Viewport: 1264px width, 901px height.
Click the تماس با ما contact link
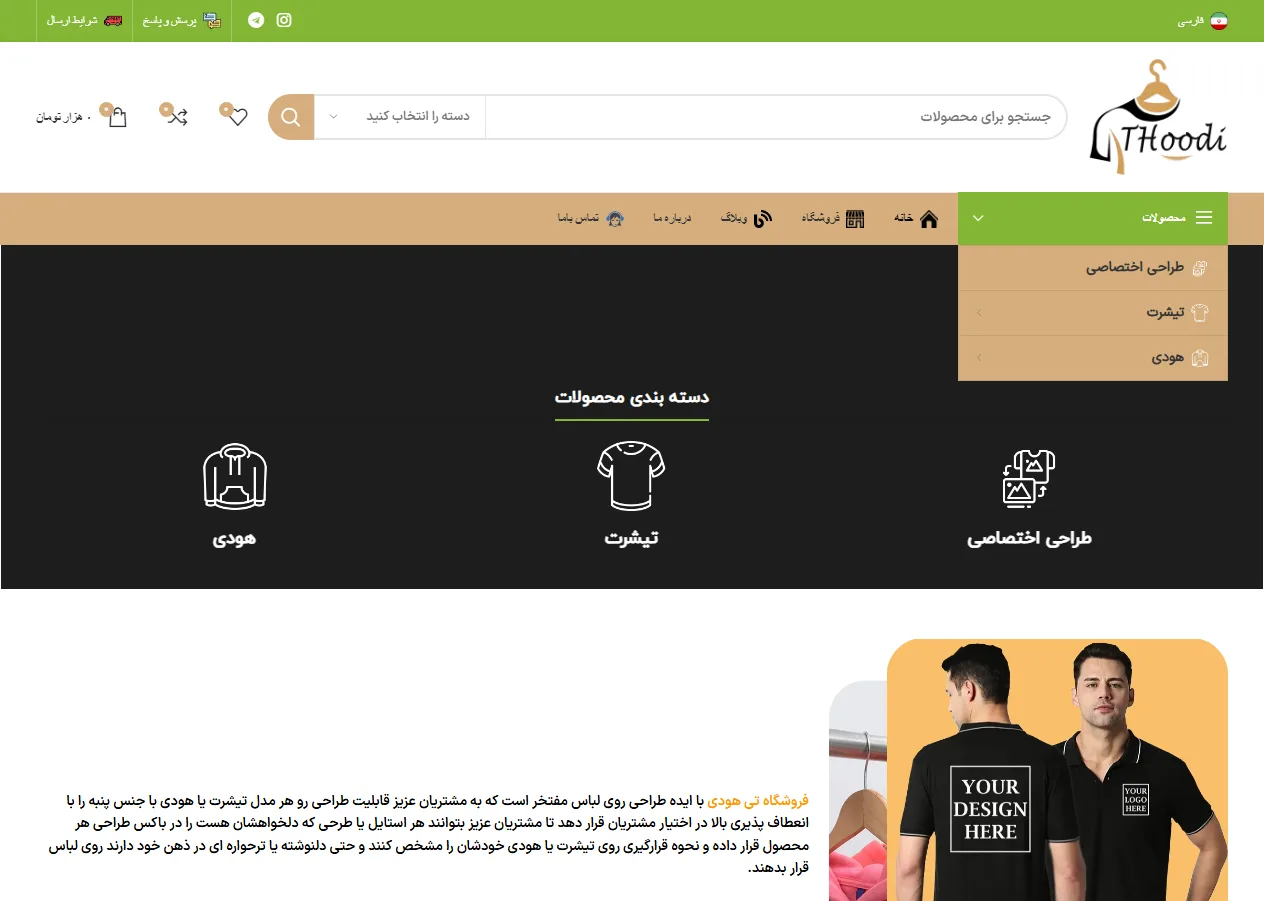coord(591,218)
